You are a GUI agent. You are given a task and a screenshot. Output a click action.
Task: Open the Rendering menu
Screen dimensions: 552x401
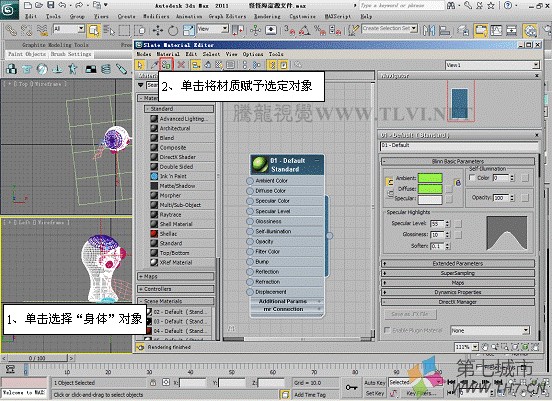[267, 16]
